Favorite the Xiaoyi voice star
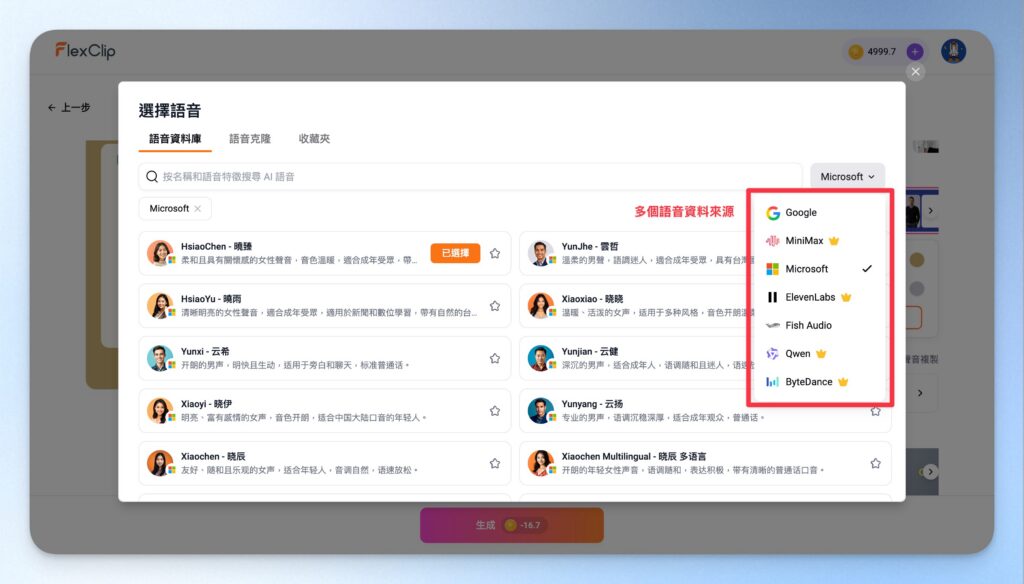The width and height of the screenshot is (1024, 584). [x=495, y=411]
